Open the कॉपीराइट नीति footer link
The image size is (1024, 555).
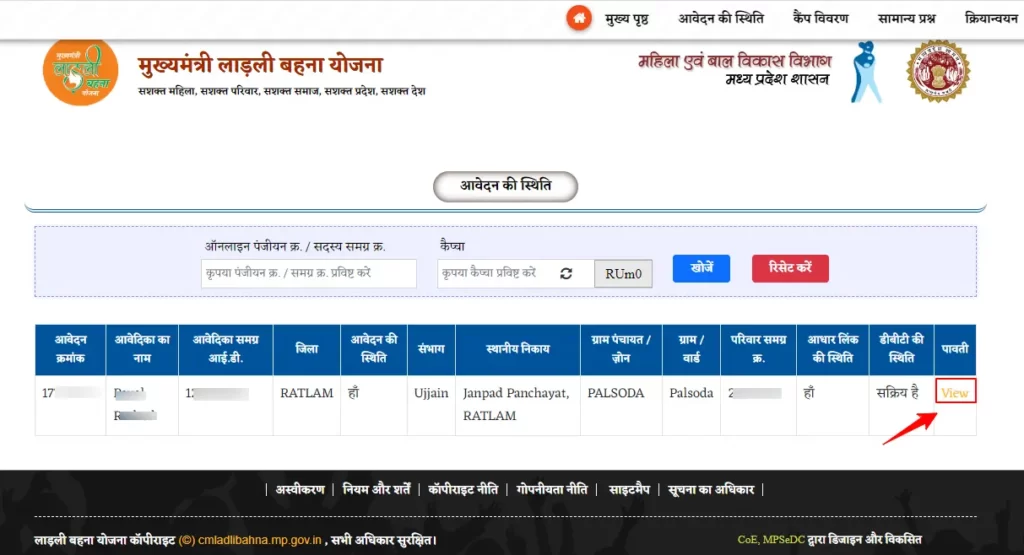[462, 489]
